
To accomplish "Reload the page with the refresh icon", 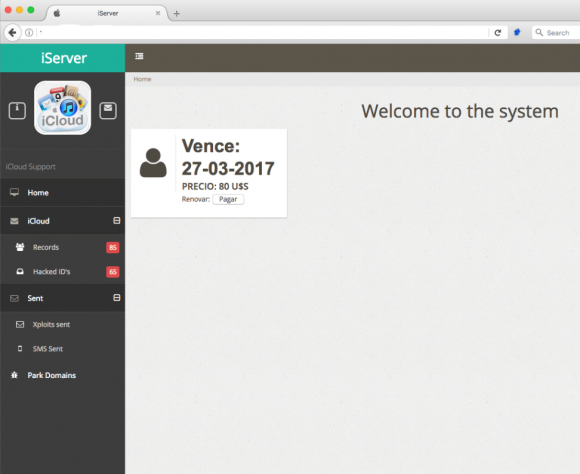I will (498, 33).
